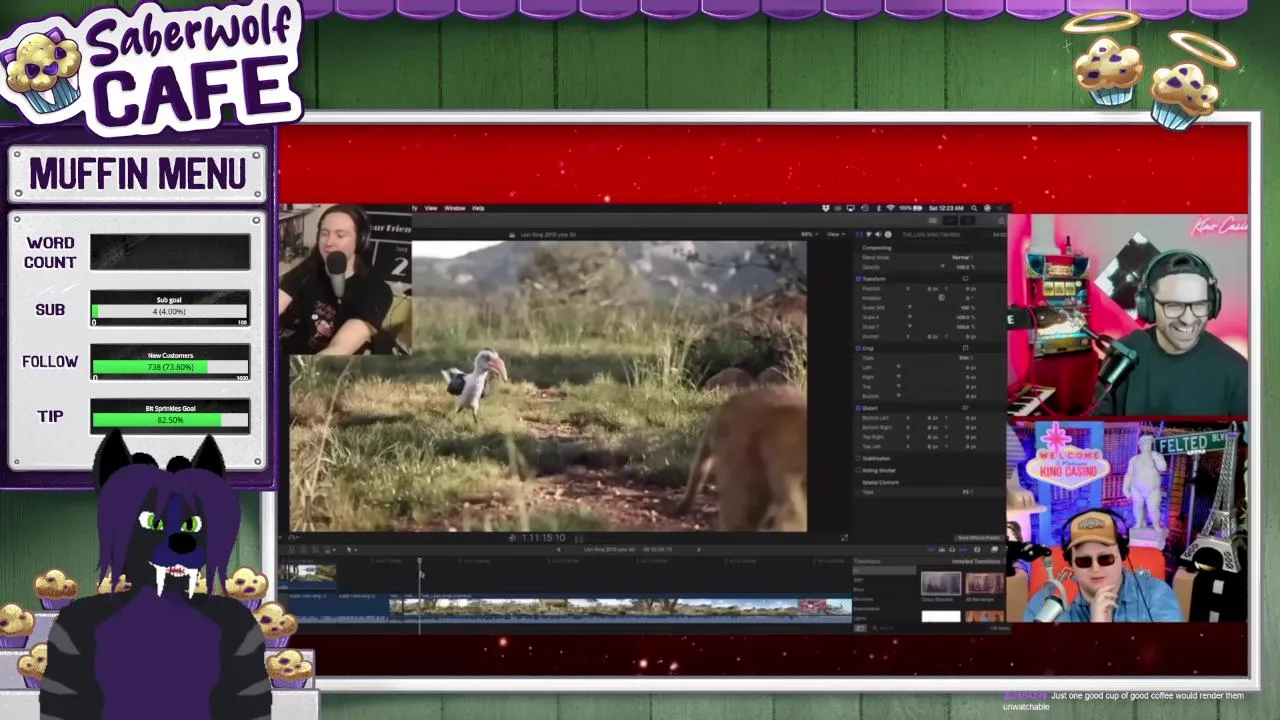Toggle the headphones solo button in timeline
1280x720 pixels.
(952, 549)
